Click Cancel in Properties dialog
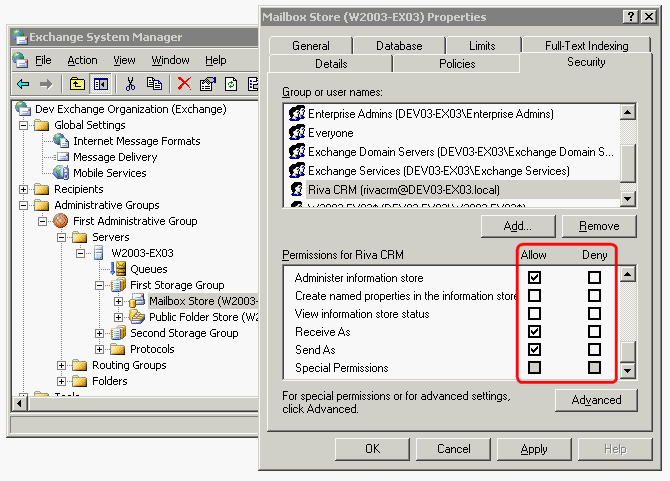This screenshot has height=481, width=670. click(x=453, y=449)
